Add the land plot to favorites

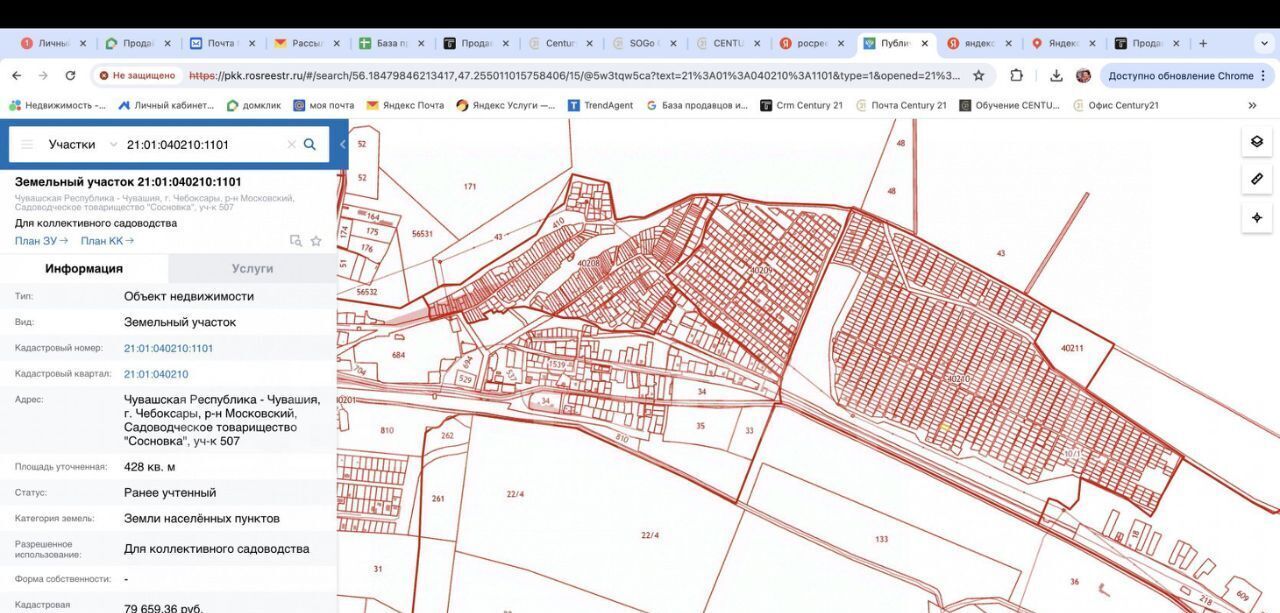pos(316,241)
